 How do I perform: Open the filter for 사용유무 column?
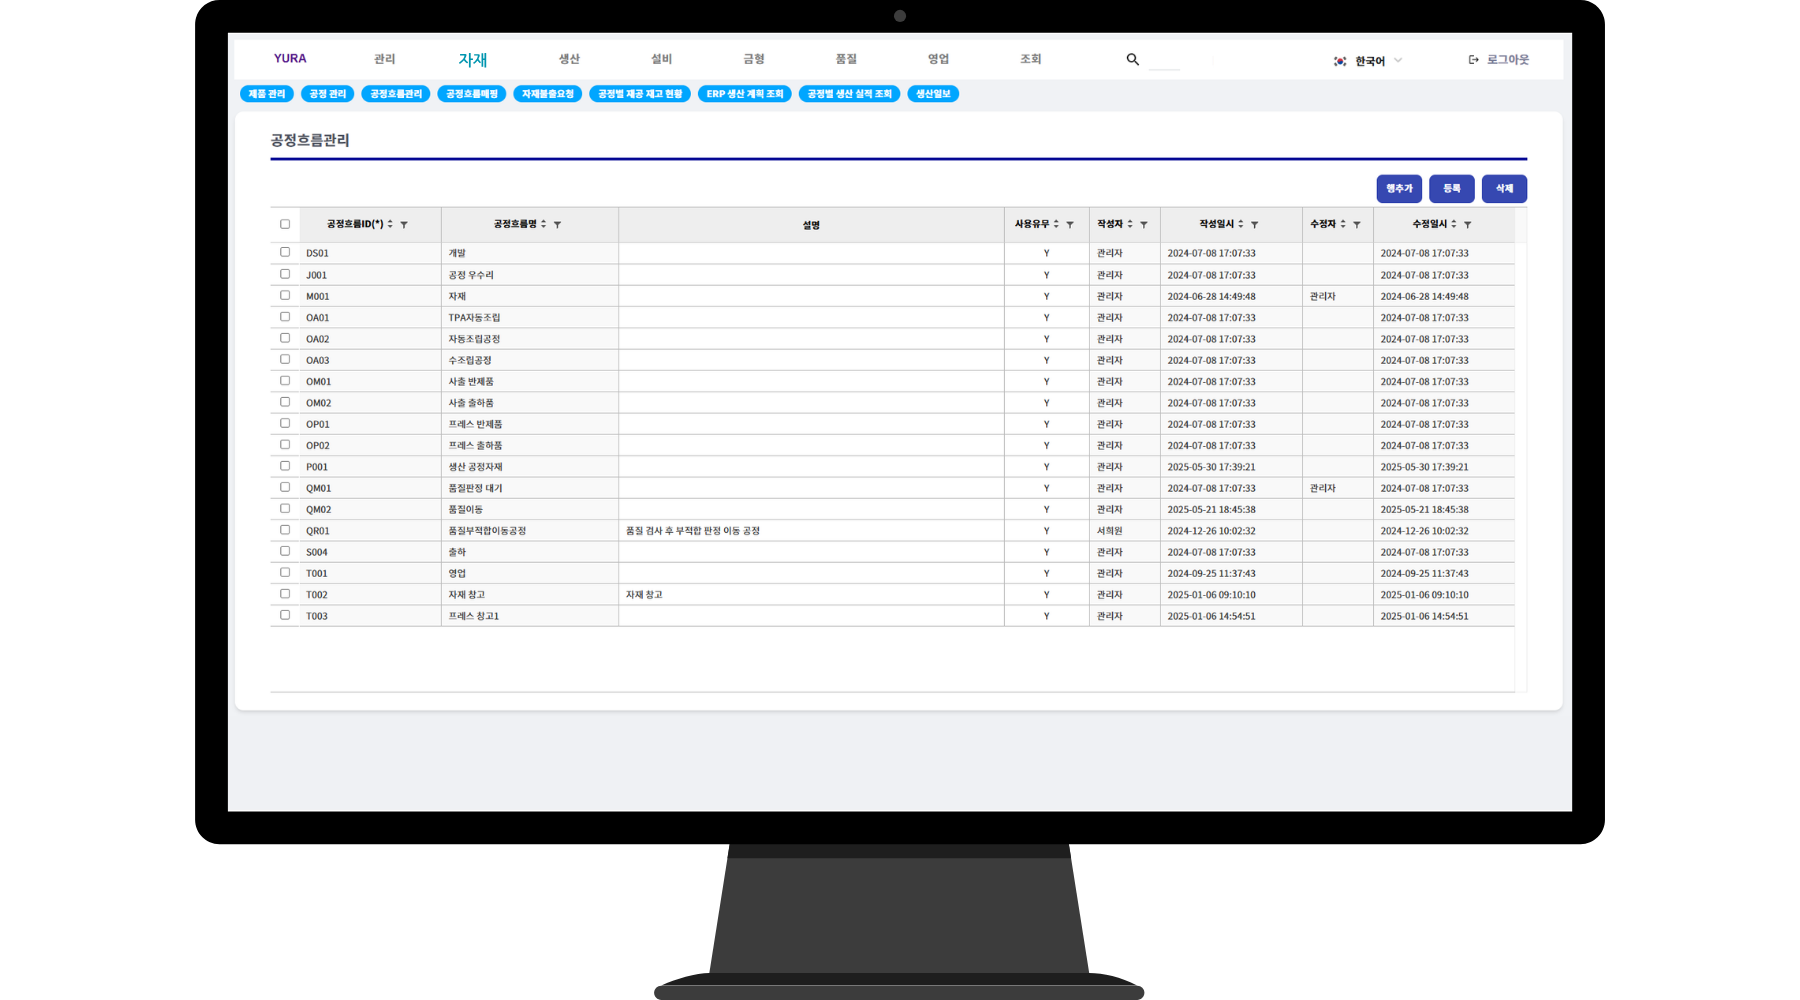[1070, 225]
